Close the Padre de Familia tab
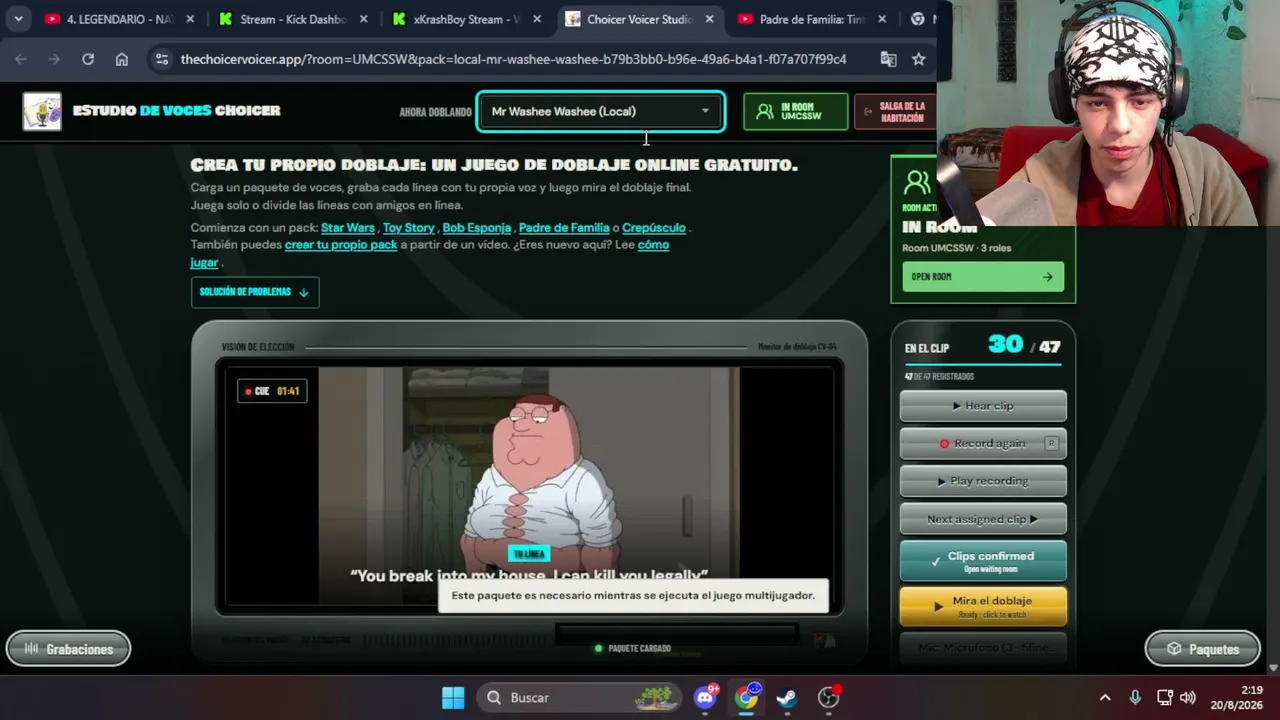This screenshot has height=720, width=1280. click(x=882, y=19)
